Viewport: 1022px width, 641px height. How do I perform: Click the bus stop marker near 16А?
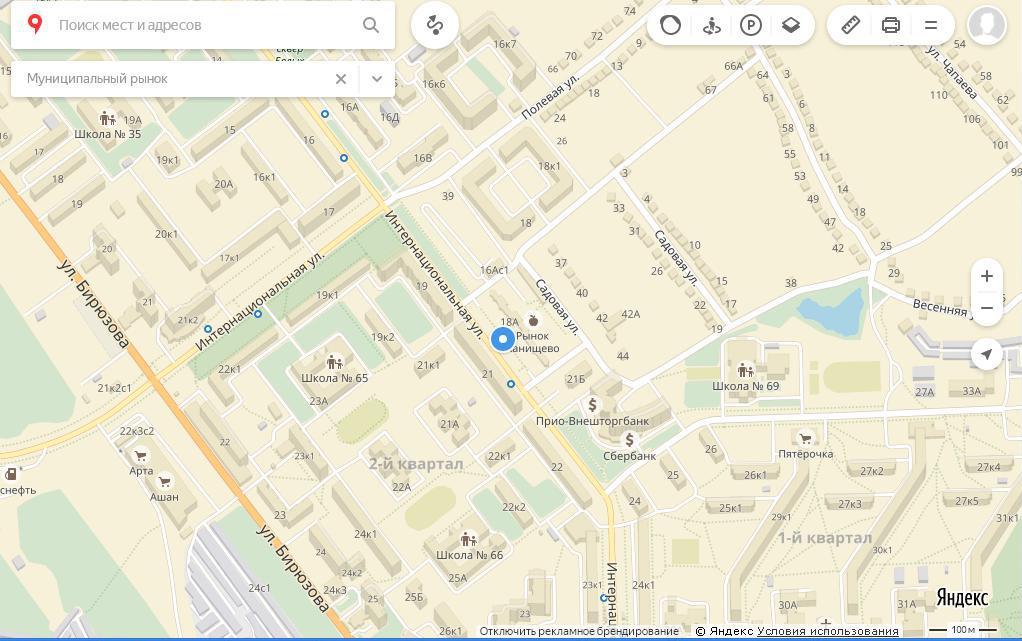(325, 114)
